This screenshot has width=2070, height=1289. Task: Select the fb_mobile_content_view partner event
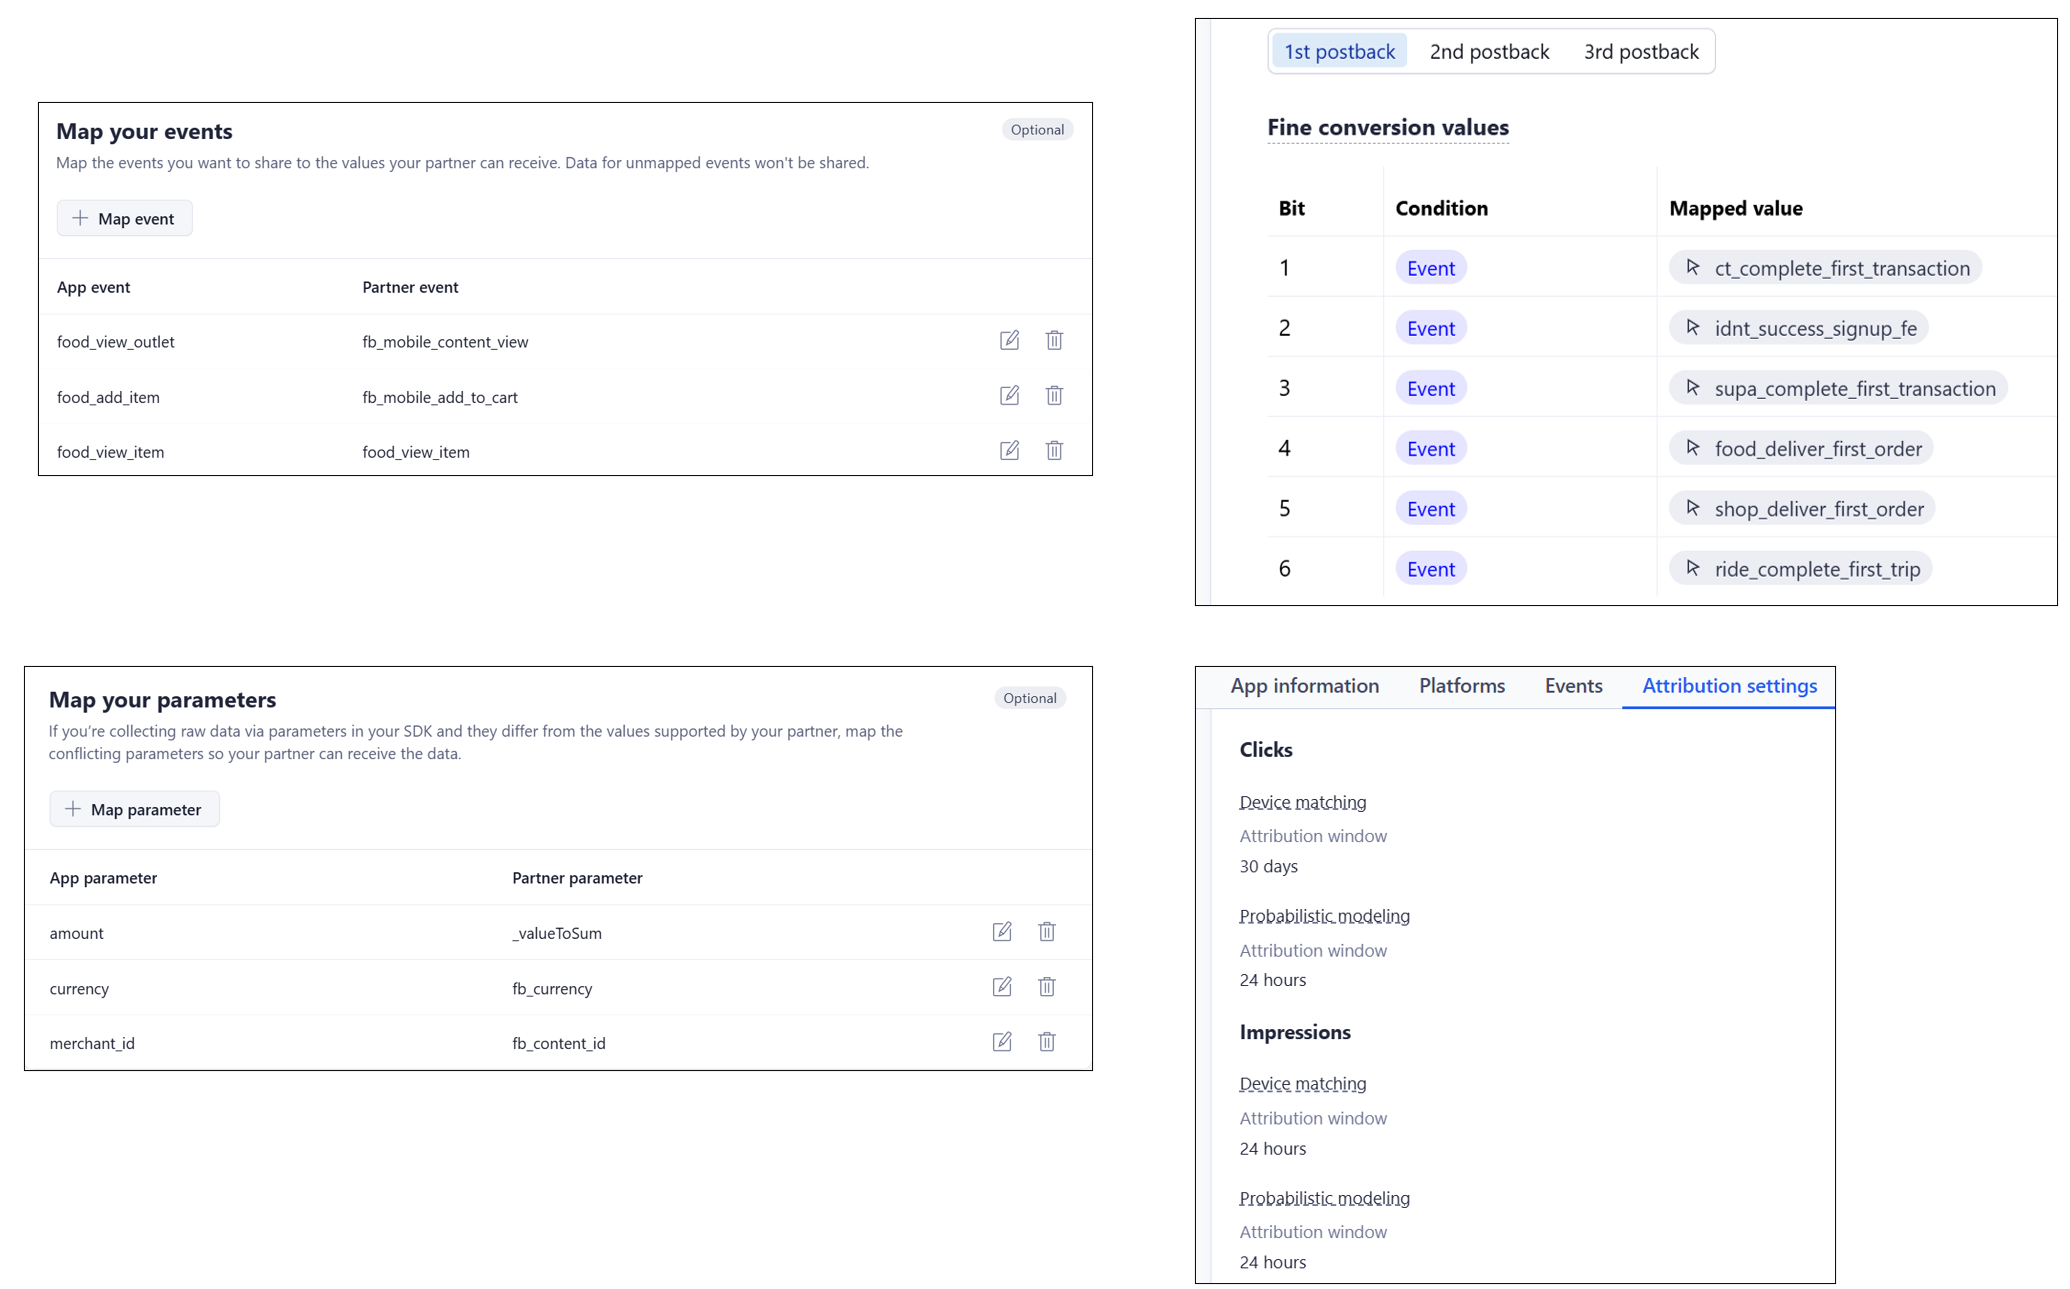point(445,342)
